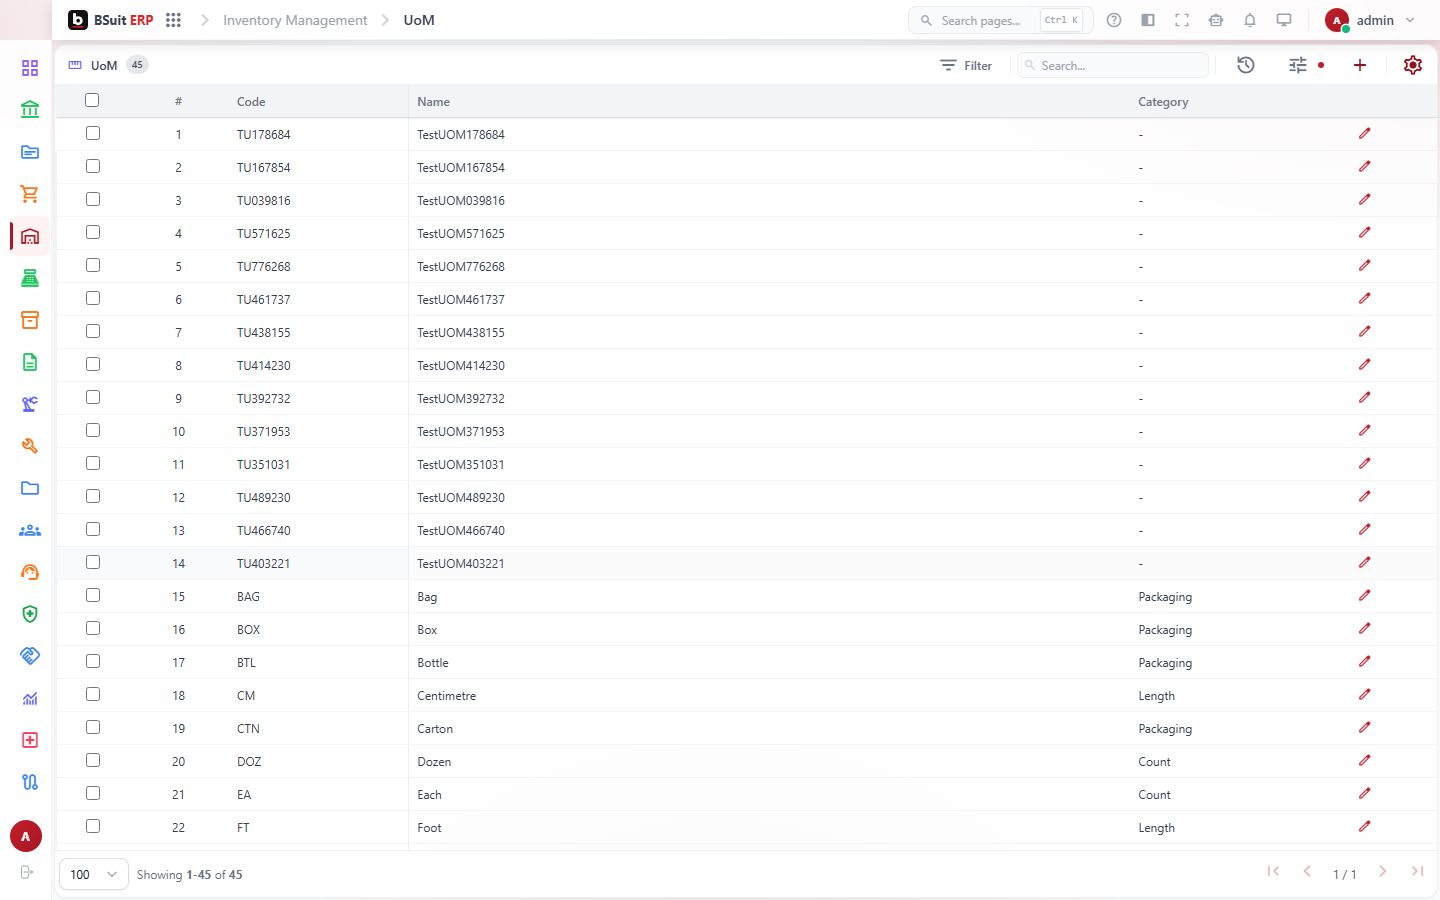Open the page size 100 dropdown
1440x900 pixels.
coord(94,874)
